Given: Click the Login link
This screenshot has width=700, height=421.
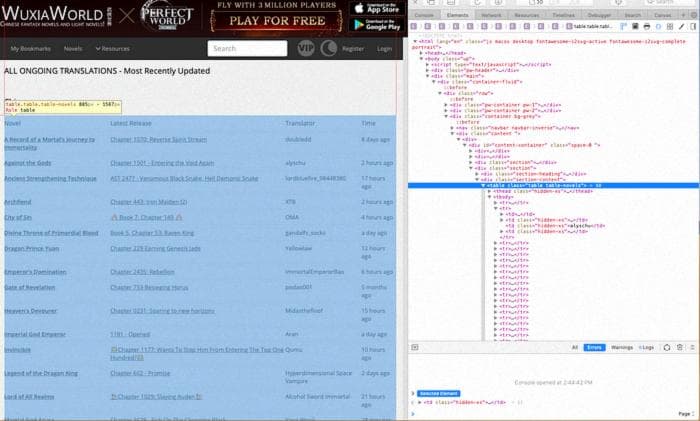Looking at the screenshot, I should coord(384,49).
